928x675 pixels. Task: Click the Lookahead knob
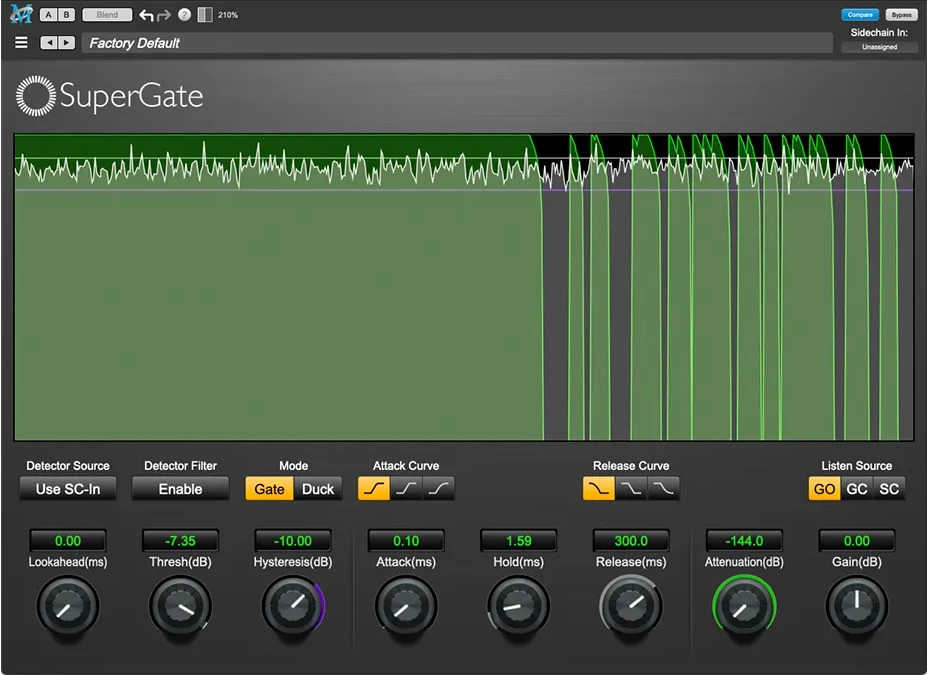coord(68,606)
